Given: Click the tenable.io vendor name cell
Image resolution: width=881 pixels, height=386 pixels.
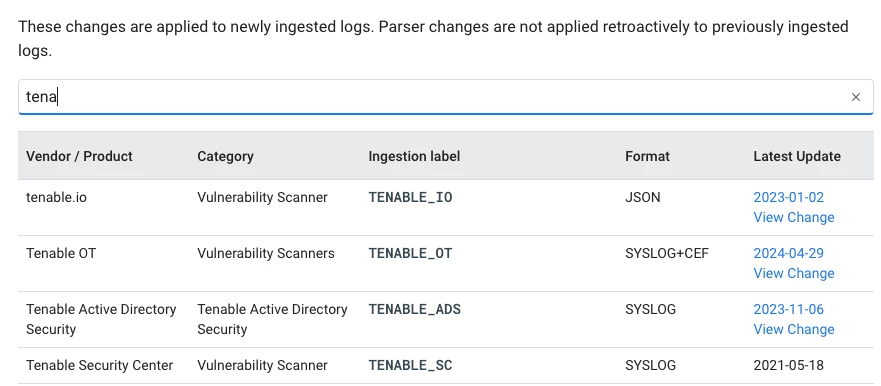Looking at the screenshot, I should (56, 197).
